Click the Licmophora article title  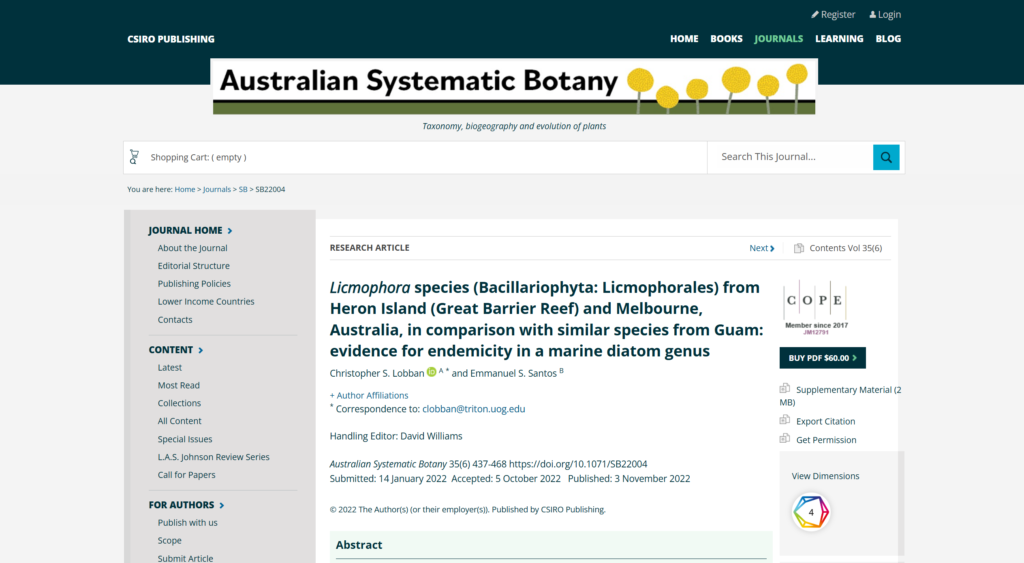point(546,319)
